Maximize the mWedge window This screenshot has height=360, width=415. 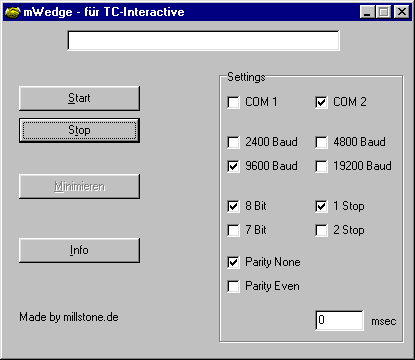(384, 12)
